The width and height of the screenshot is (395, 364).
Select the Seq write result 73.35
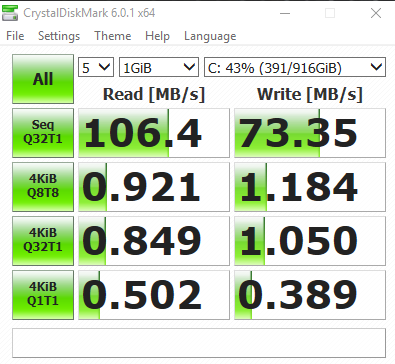[x=310, y=133]
